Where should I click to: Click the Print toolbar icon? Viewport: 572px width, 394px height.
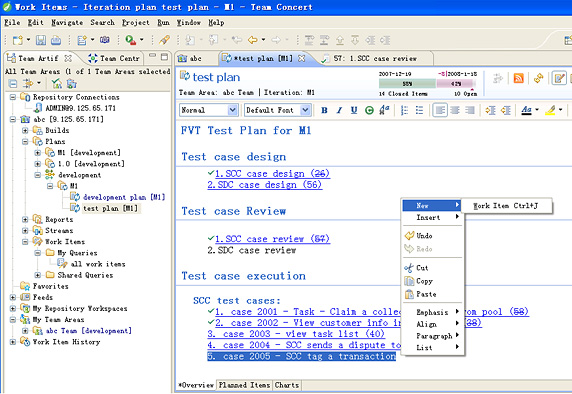[x=55, y=40]
